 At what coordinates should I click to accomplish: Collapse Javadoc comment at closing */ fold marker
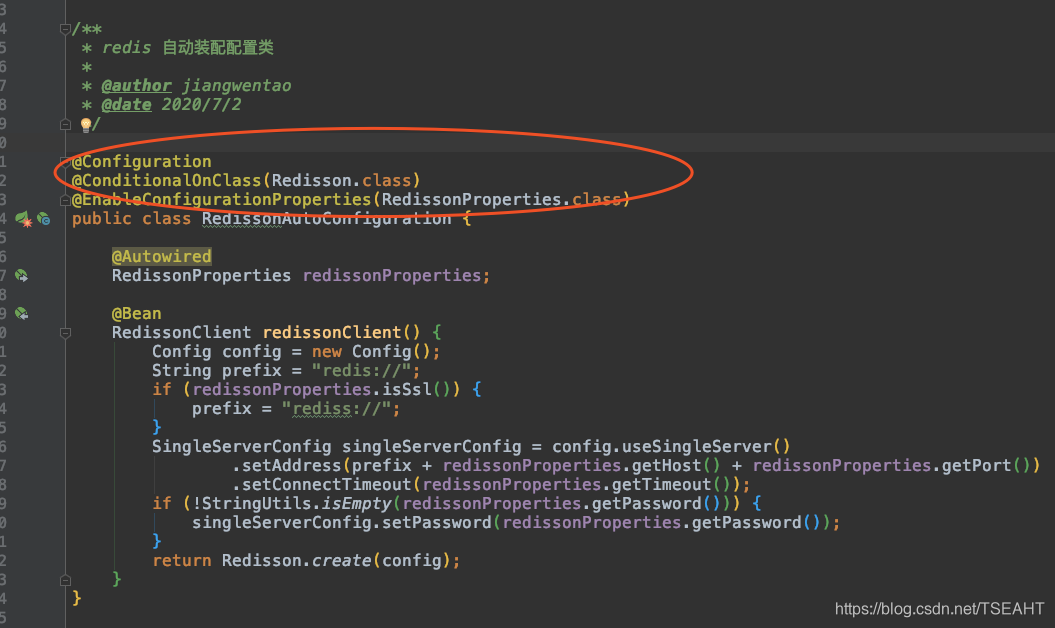click(65, 124)
